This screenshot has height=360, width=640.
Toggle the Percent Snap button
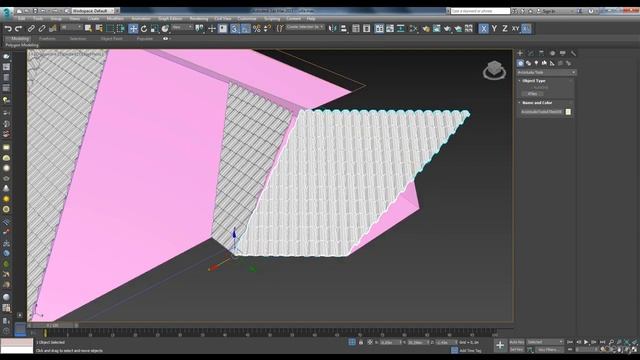pos(256,29)
